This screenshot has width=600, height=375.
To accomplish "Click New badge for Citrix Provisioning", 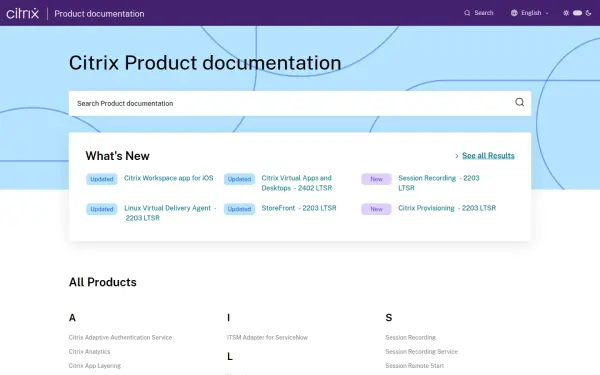I will 376,209.
